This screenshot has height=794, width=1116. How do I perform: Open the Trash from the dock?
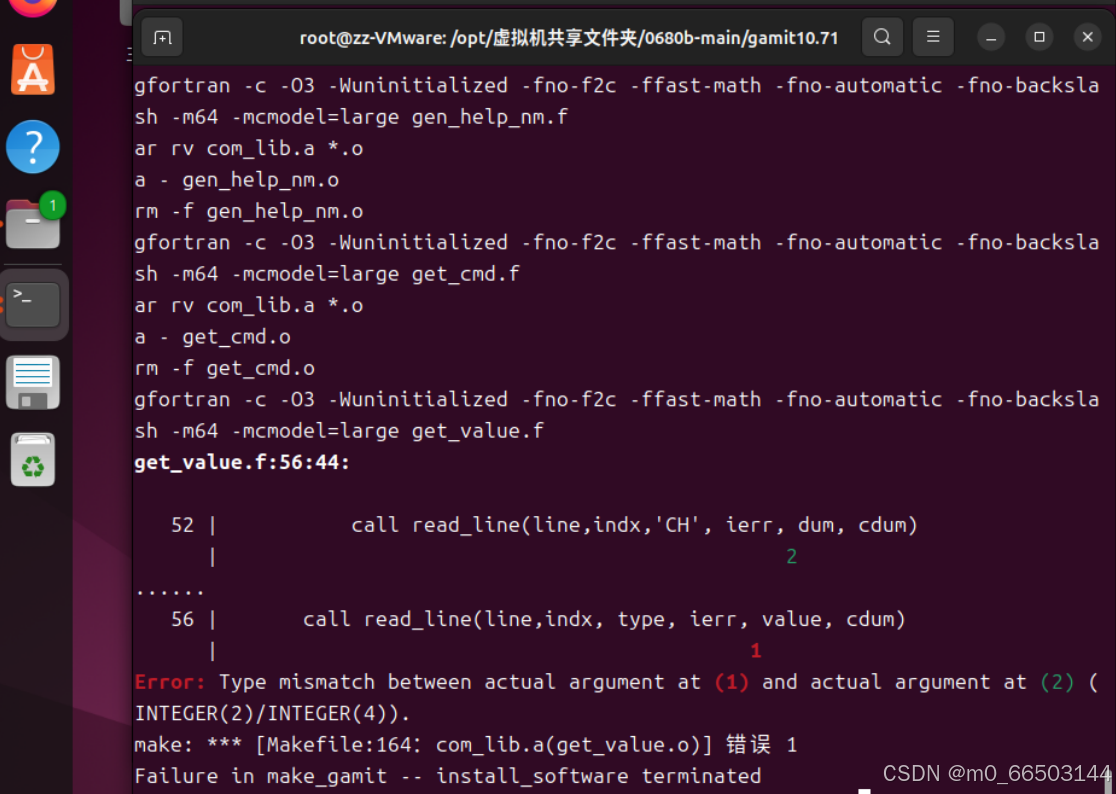coord(33,459)
